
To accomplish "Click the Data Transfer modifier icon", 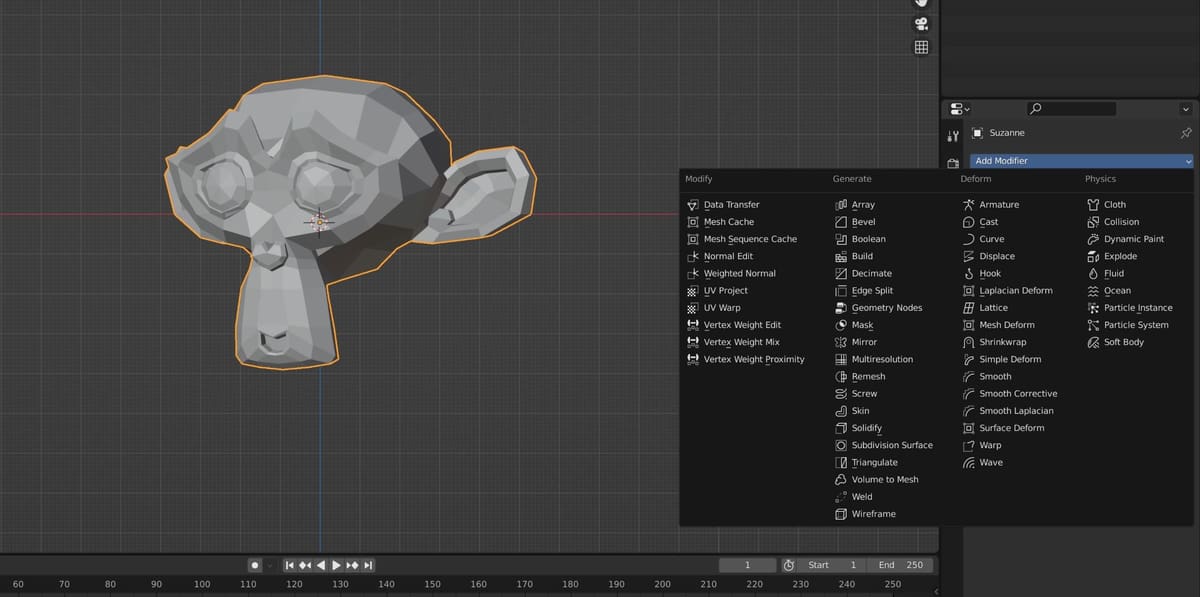I will click(693, 205).
